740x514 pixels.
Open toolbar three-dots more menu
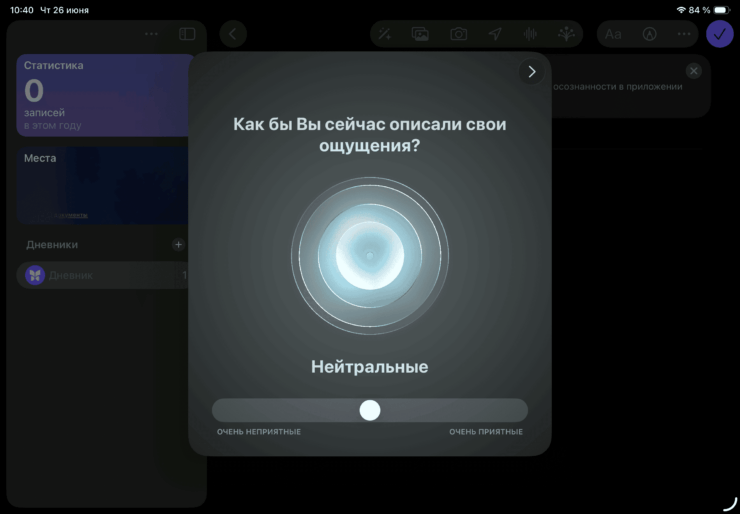(684, 34)
